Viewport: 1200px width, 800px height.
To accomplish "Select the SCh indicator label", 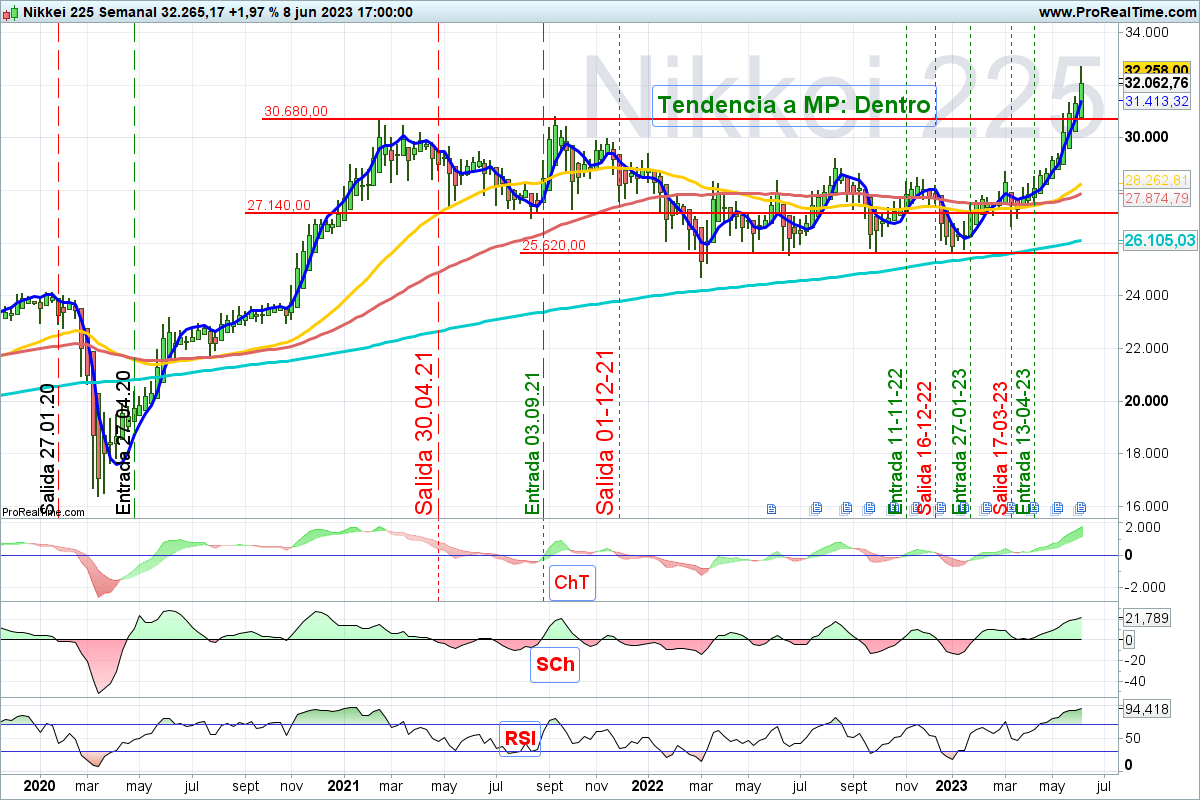I will 555,664.
